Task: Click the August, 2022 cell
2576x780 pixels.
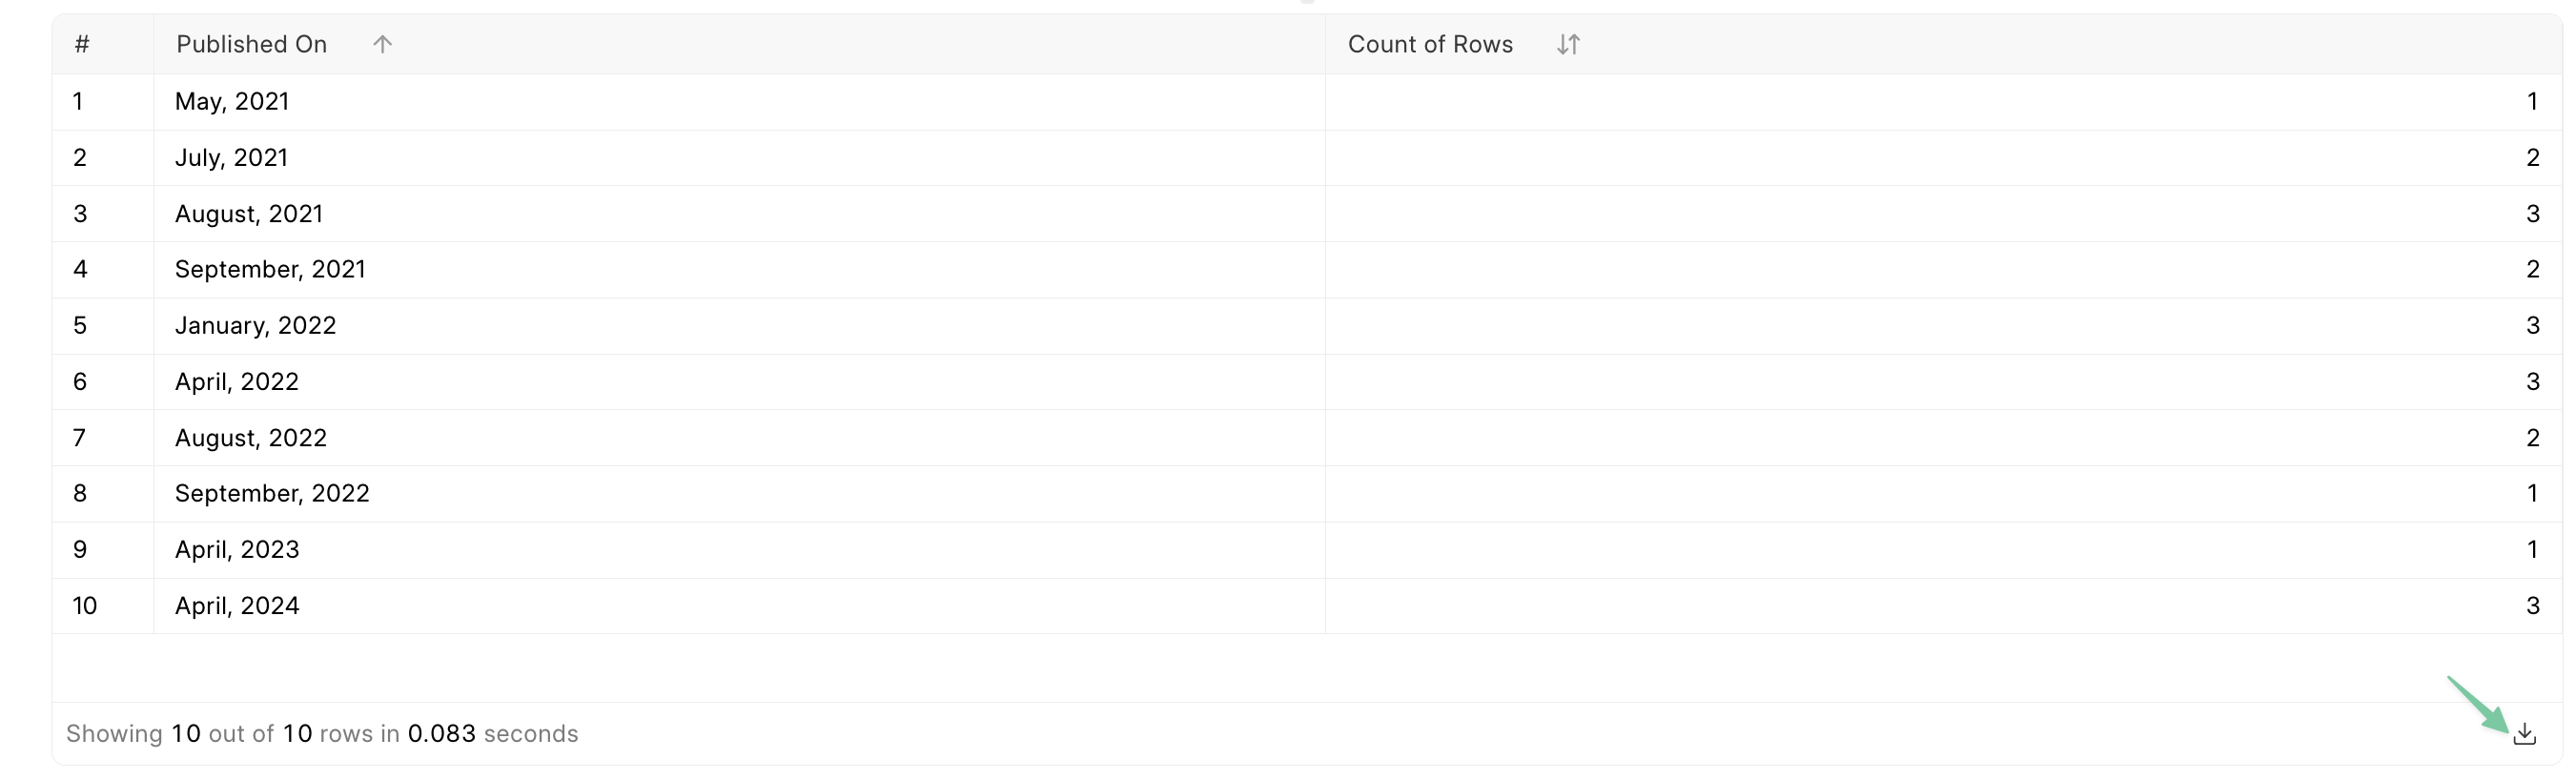Action: [x=251, y=437]
